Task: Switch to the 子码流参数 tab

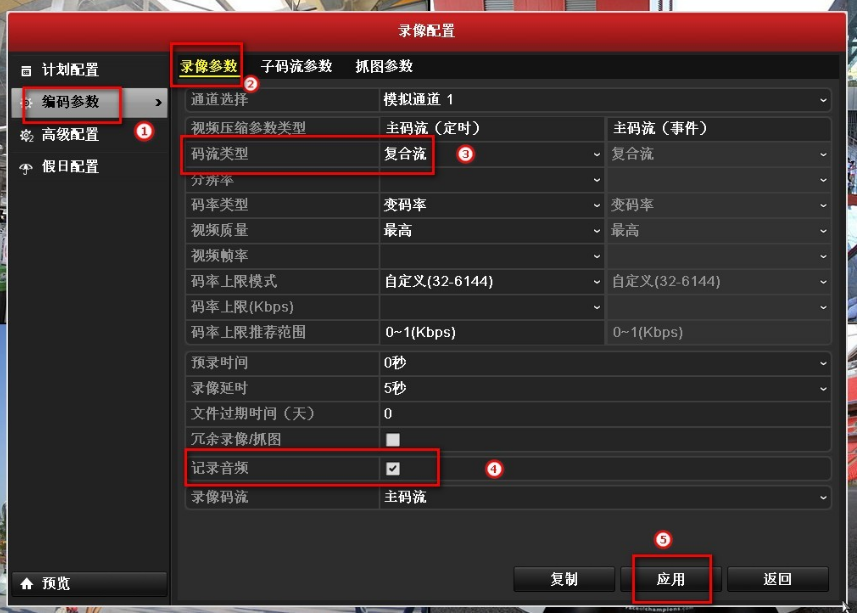Action: click(296, 66)
